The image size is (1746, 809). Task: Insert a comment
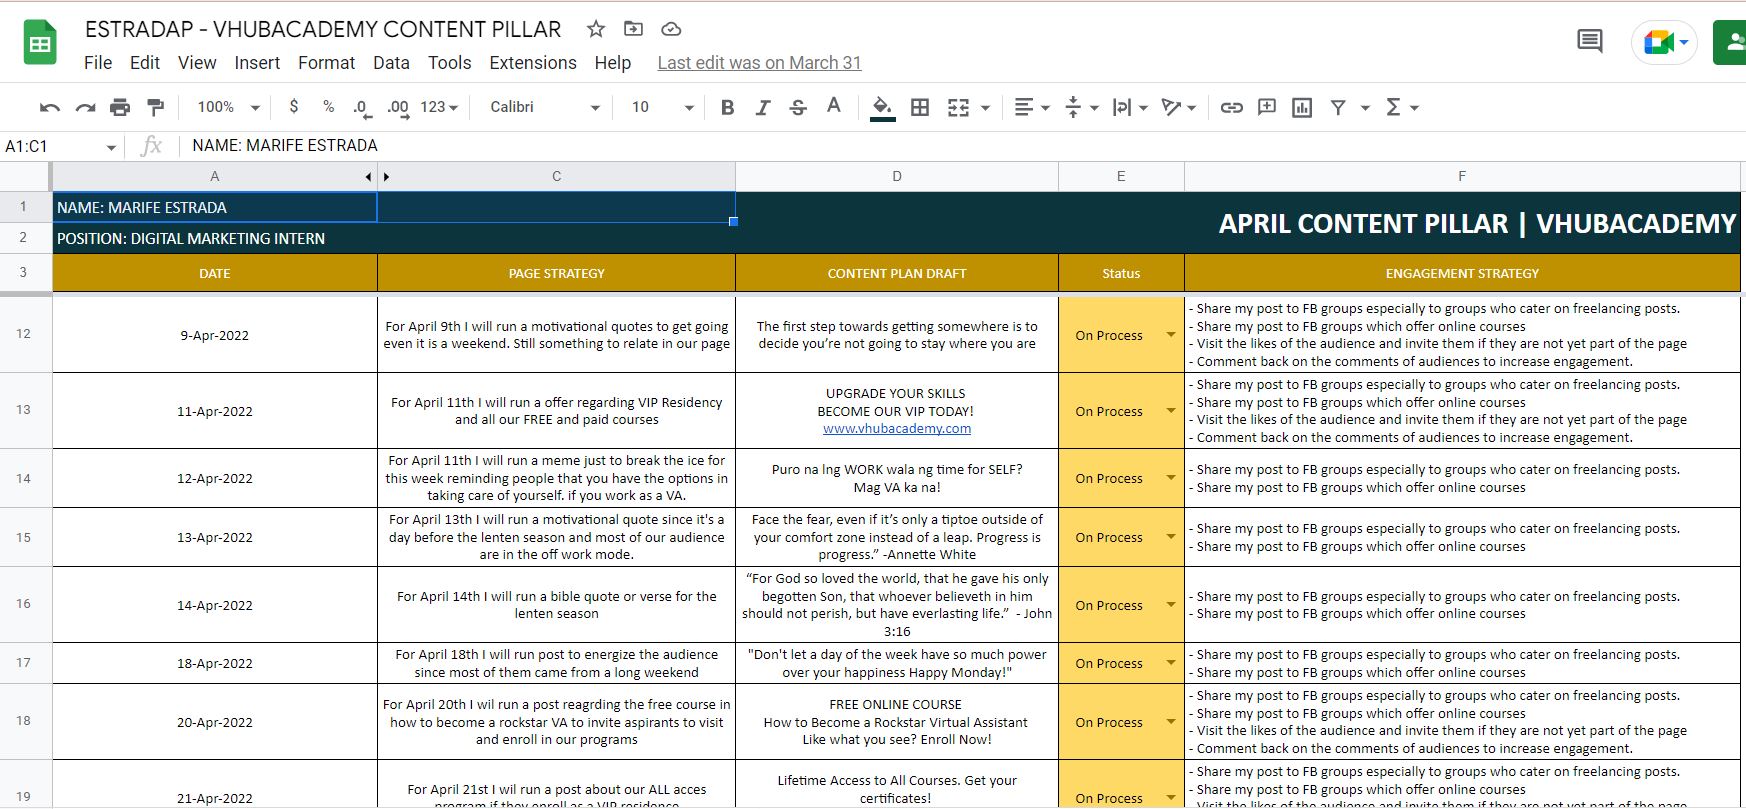pos(1267,107)
